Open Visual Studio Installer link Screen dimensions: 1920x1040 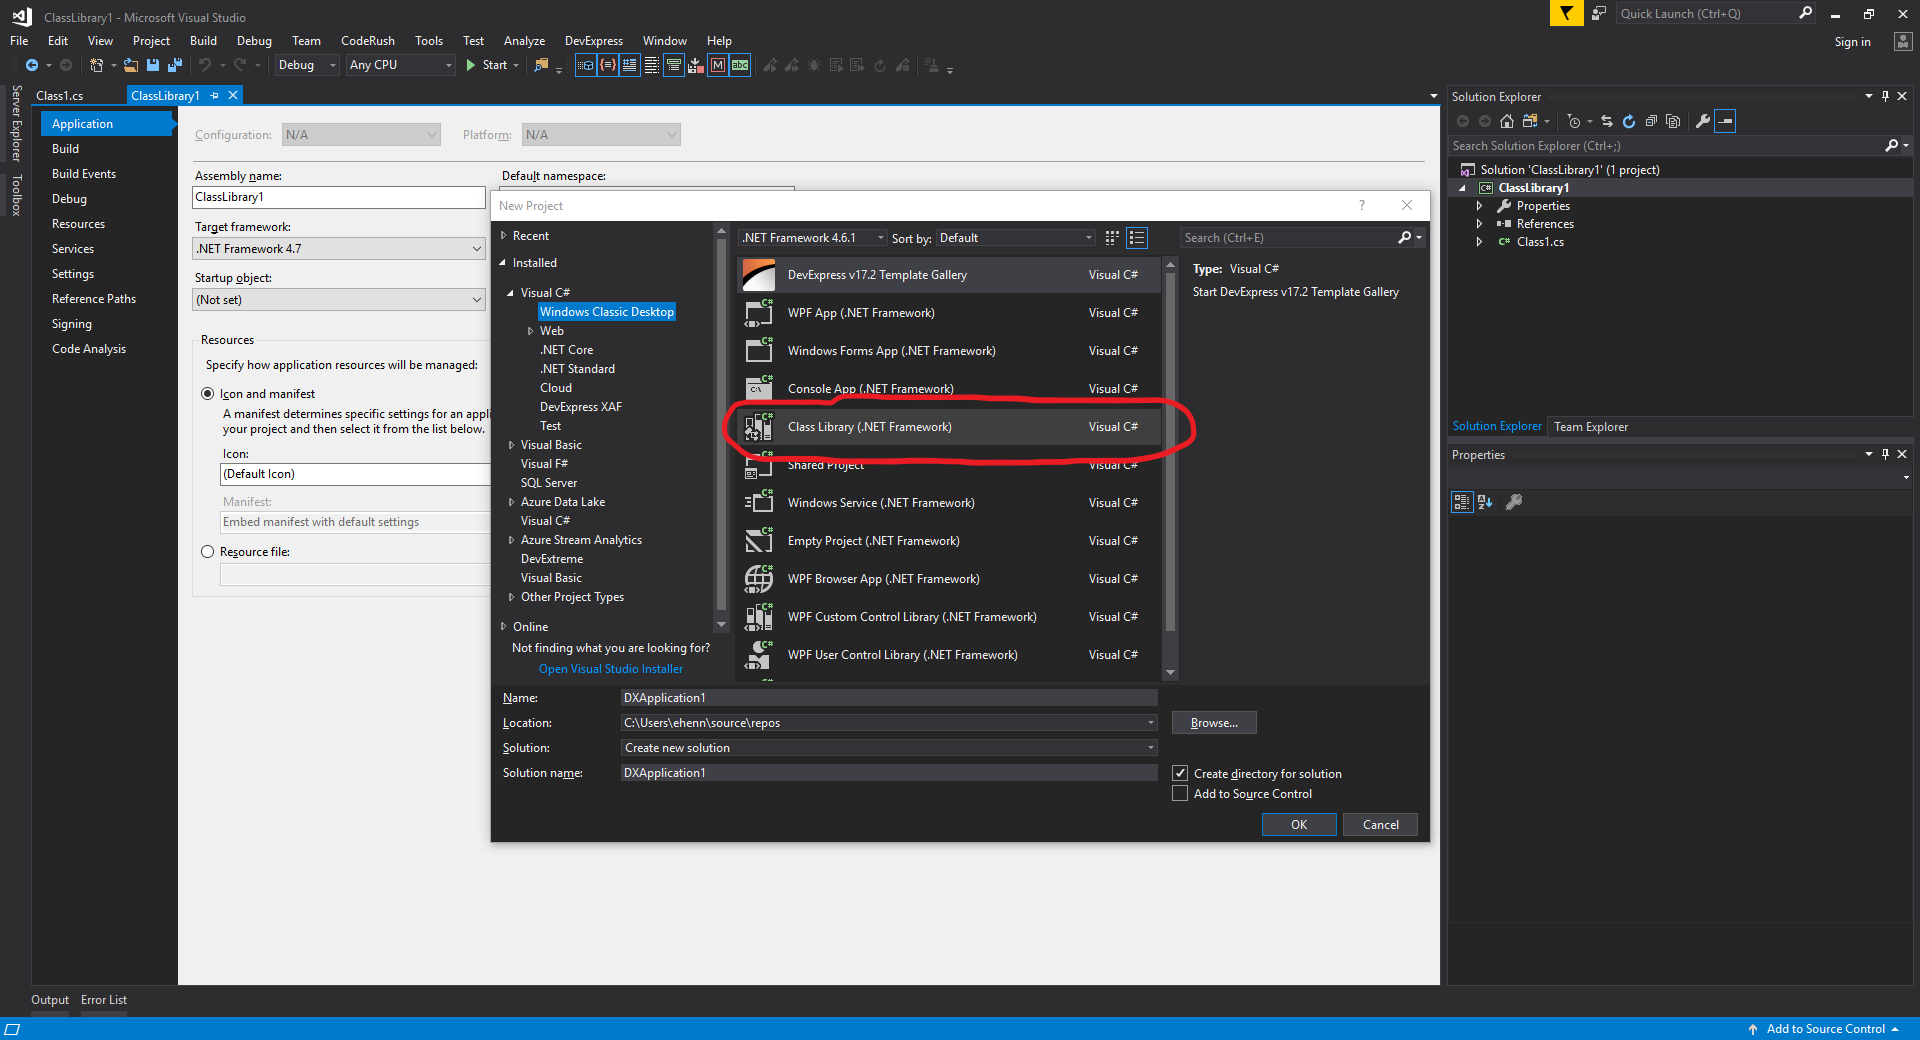(x=611, y=669)
